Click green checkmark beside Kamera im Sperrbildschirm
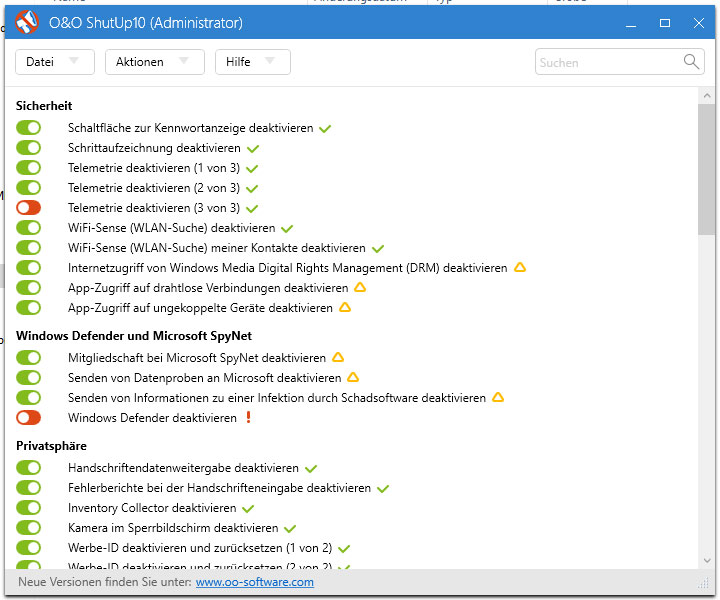Viewport: 720px width, 600px height. [290, 528]
